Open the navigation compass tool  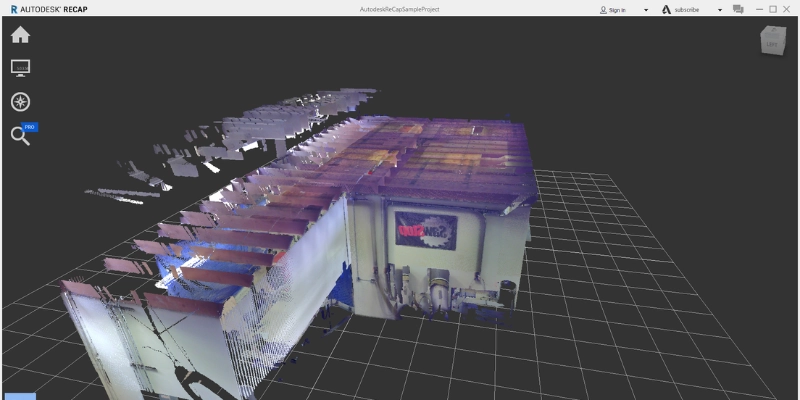[x=20, y=102]
